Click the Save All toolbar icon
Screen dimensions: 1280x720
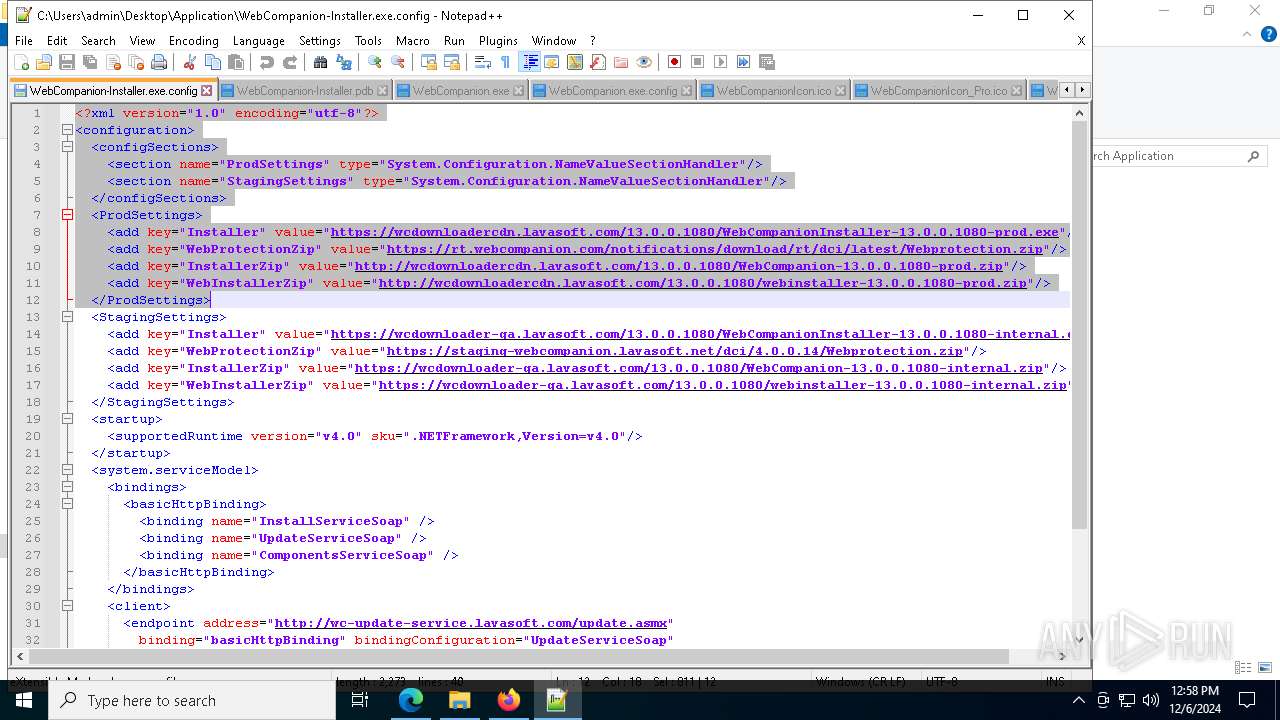(x=90, y=62)
